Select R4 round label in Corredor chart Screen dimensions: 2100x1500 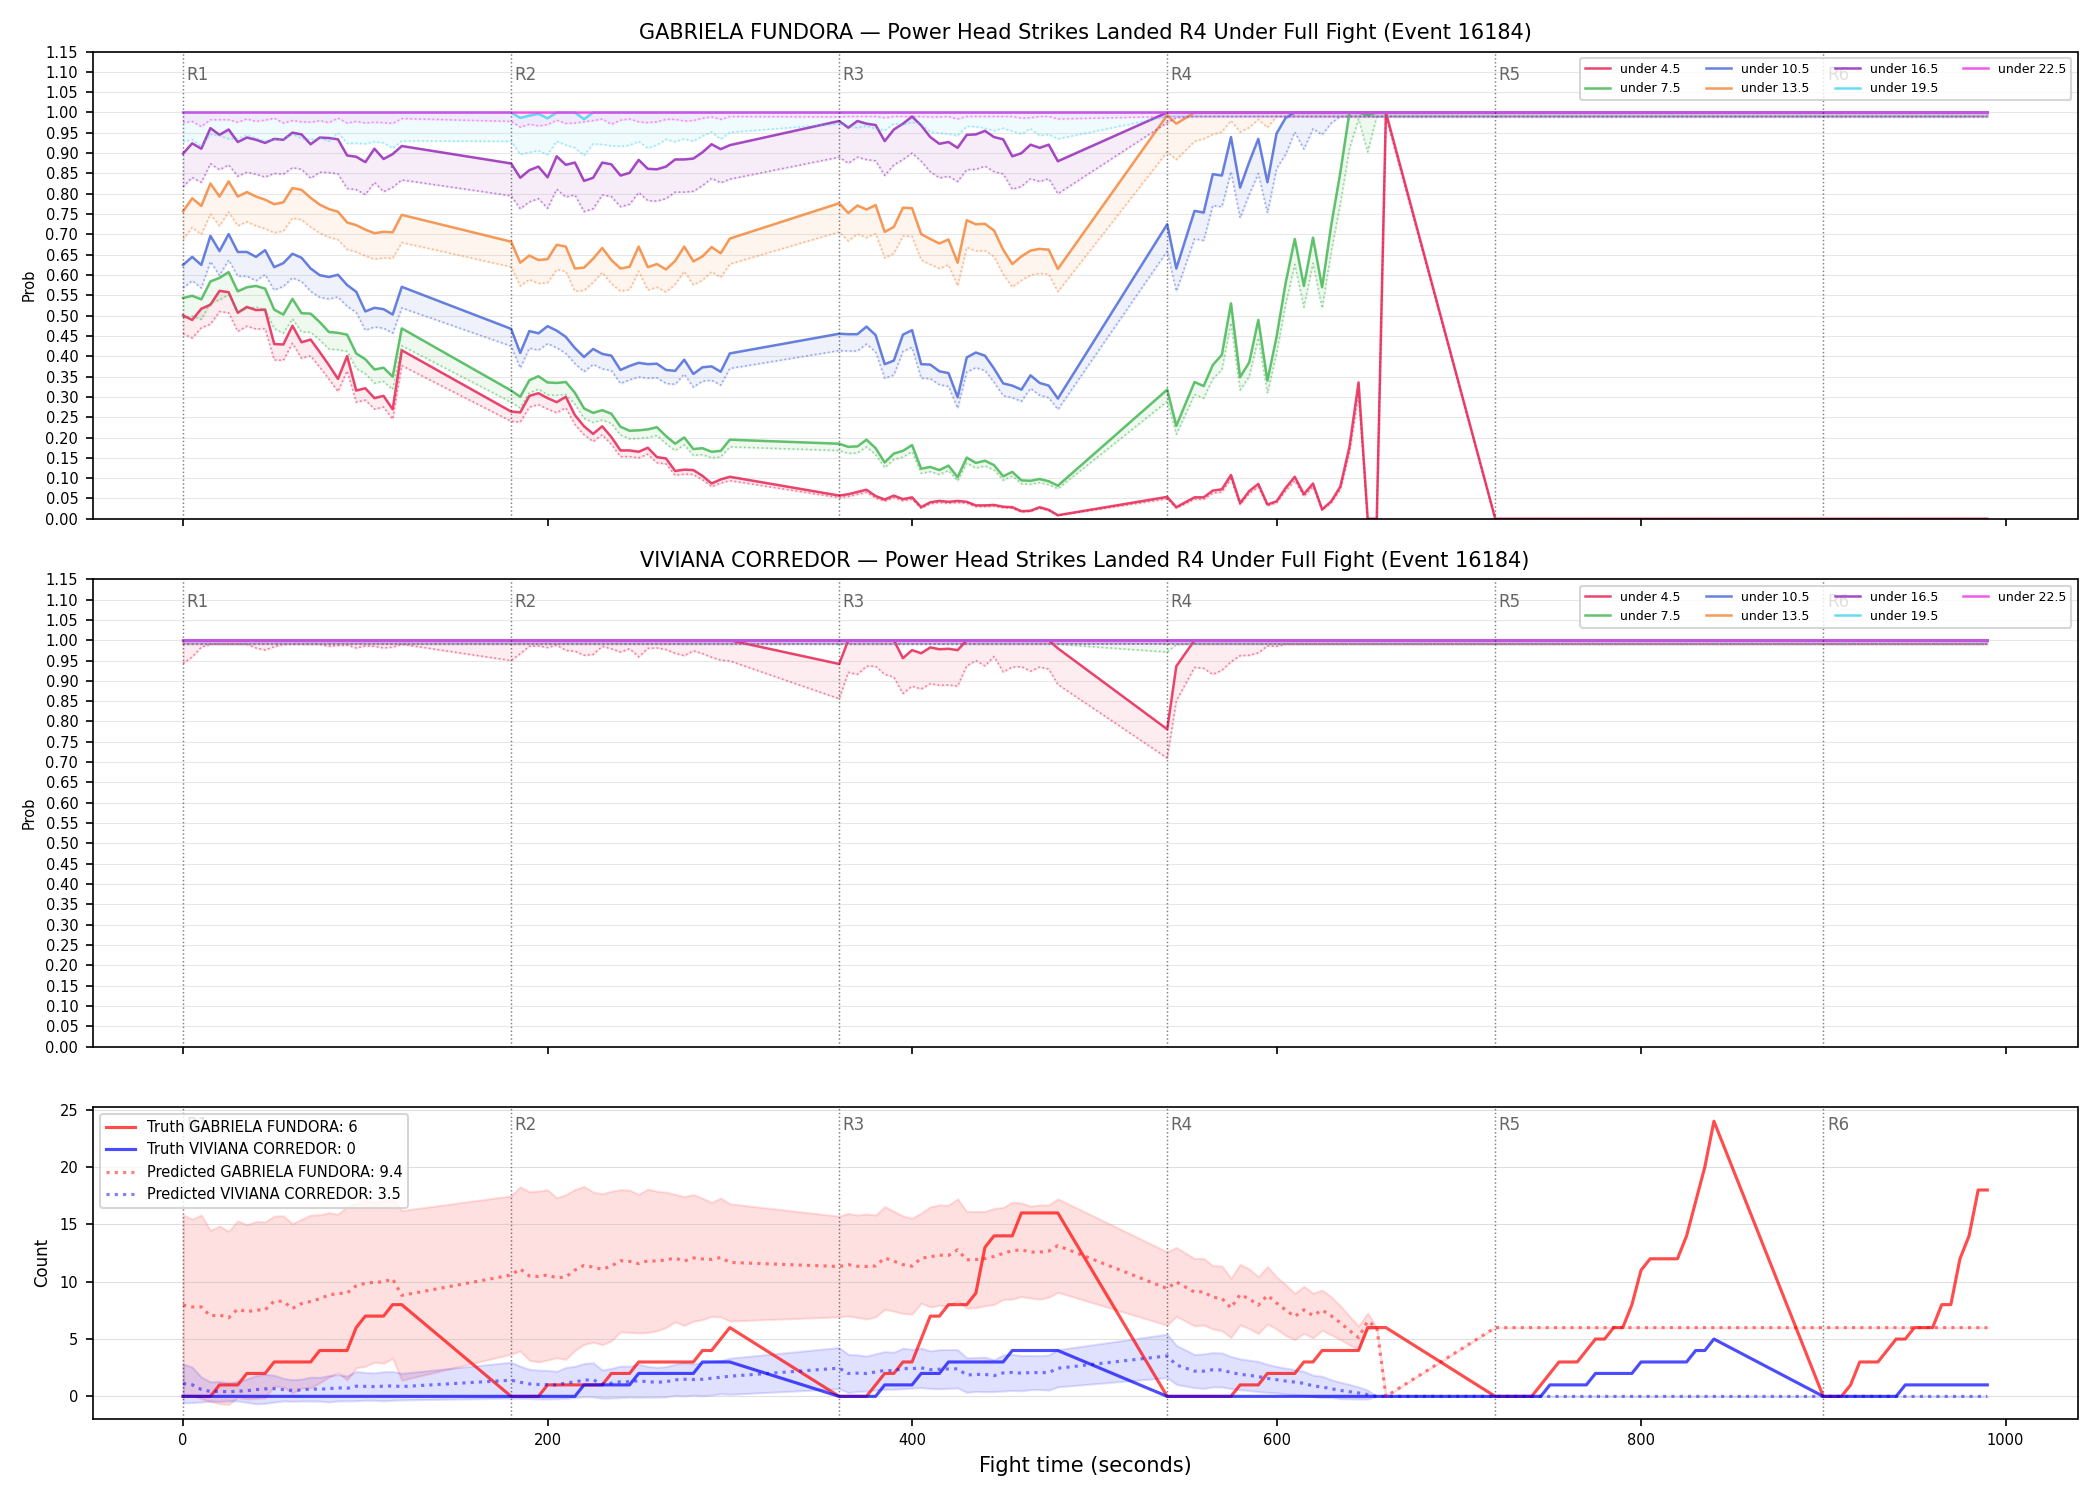(1181, 601)
